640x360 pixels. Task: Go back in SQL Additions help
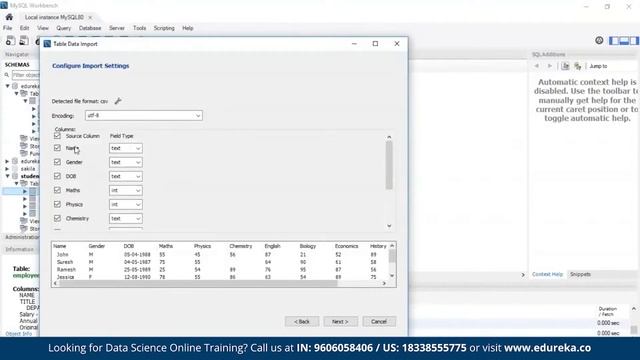coord(537,66)
